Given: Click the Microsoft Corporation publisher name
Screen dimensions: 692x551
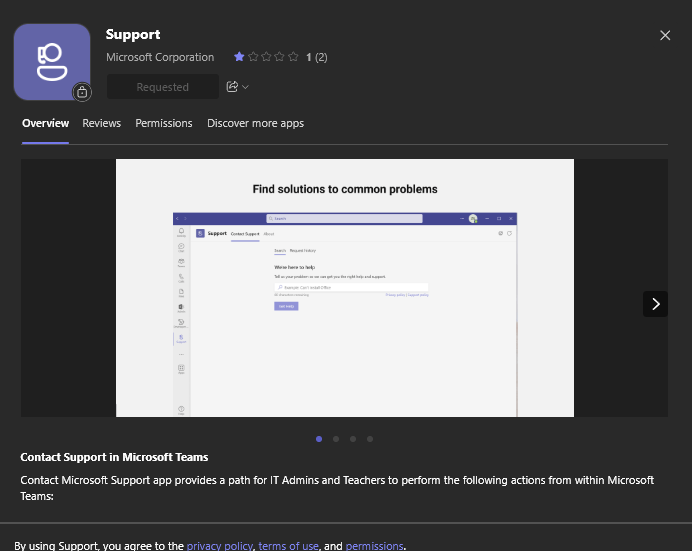Looking at the screenshot, I should pyautogui.click(x=160, y=57).
